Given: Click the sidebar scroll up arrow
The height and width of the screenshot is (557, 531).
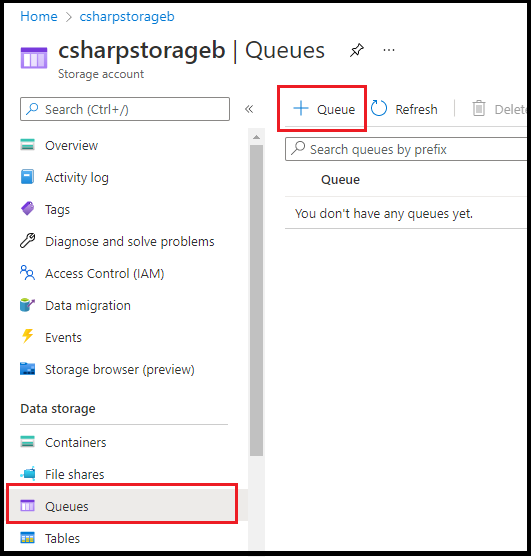Looking at the screenshot, I should pos(256,137).
